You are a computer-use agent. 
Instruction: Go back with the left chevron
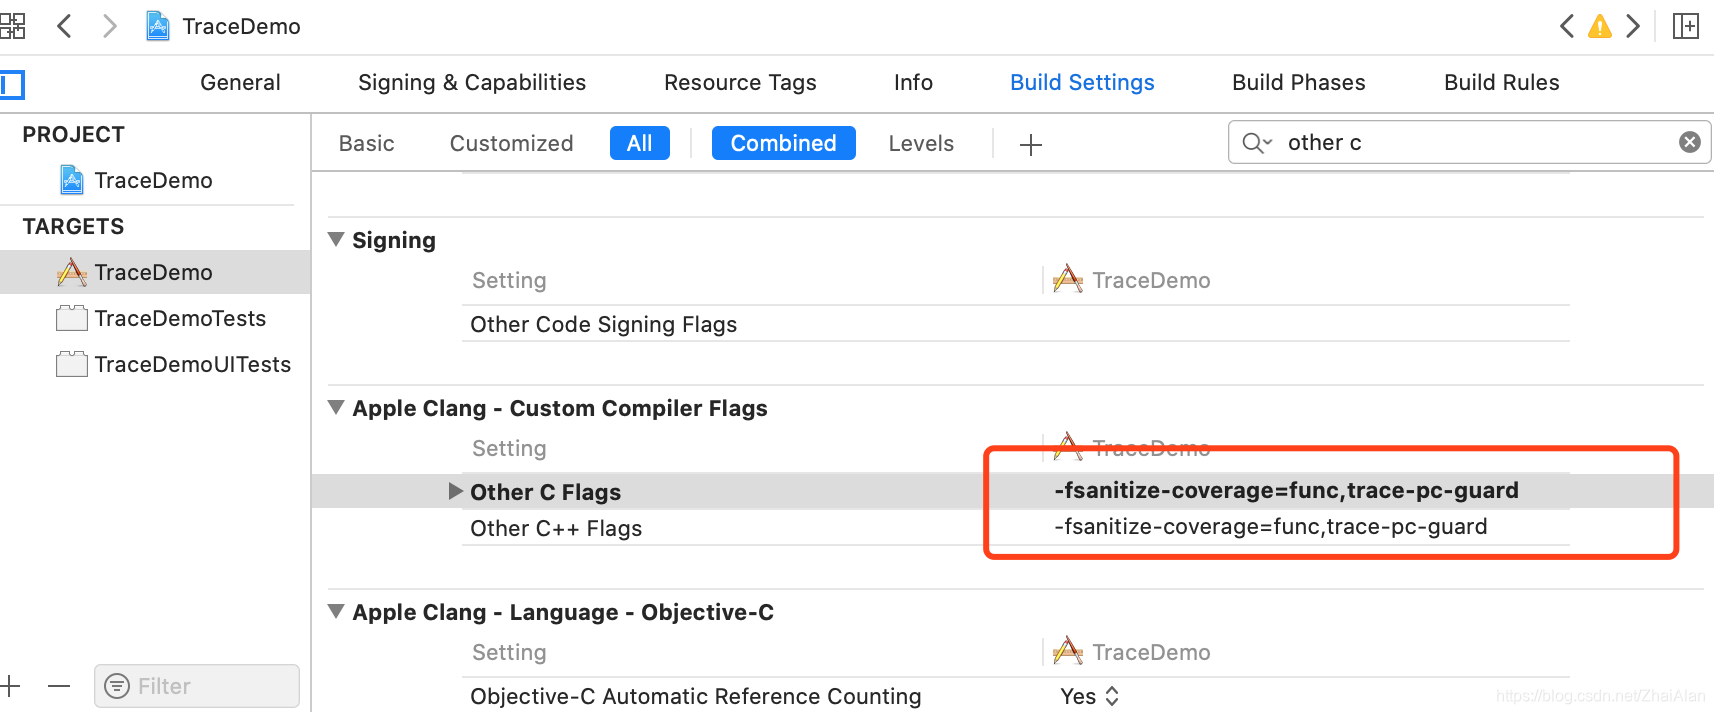[64, 26]
